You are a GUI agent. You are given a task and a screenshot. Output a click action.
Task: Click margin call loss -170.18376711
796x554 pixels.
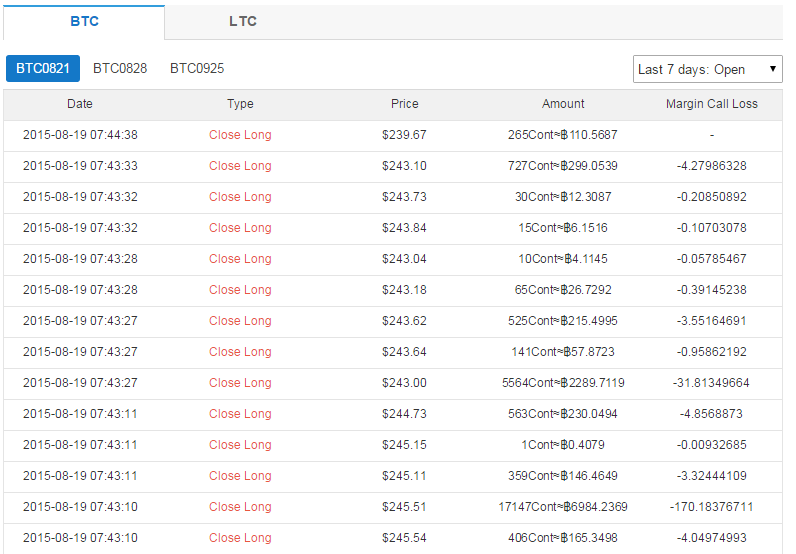click(x=711, y=507)
